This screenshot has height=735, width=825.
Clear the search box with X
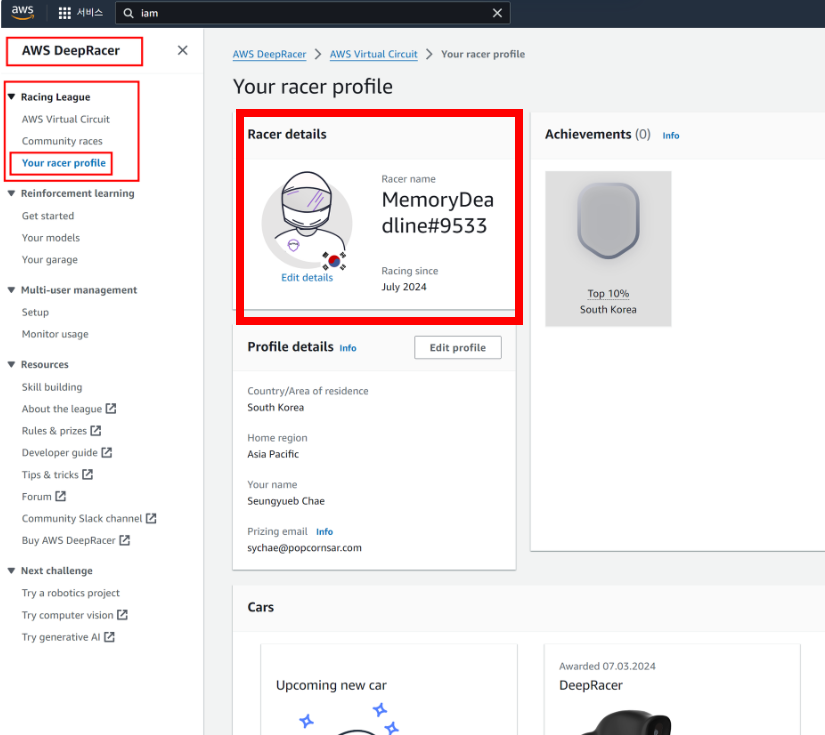[497, 13]
